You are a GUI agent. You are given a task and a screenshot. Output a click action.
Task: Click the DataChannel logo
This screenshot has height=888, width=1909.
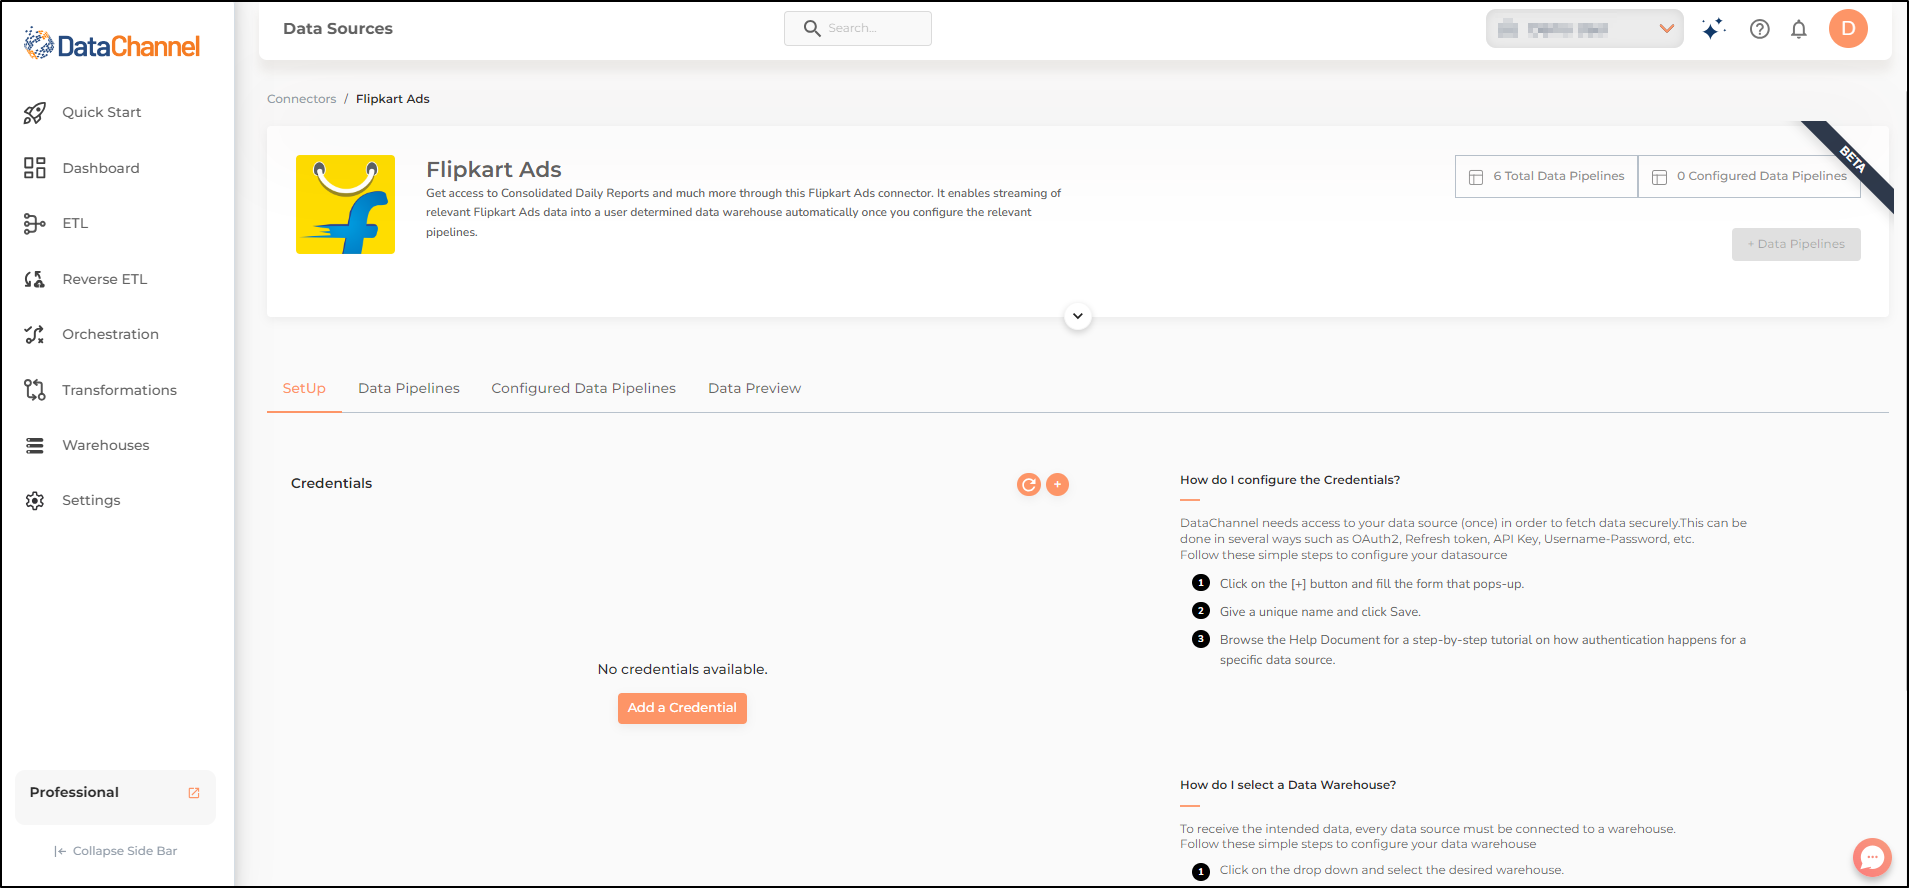click(x=112, y=45)
